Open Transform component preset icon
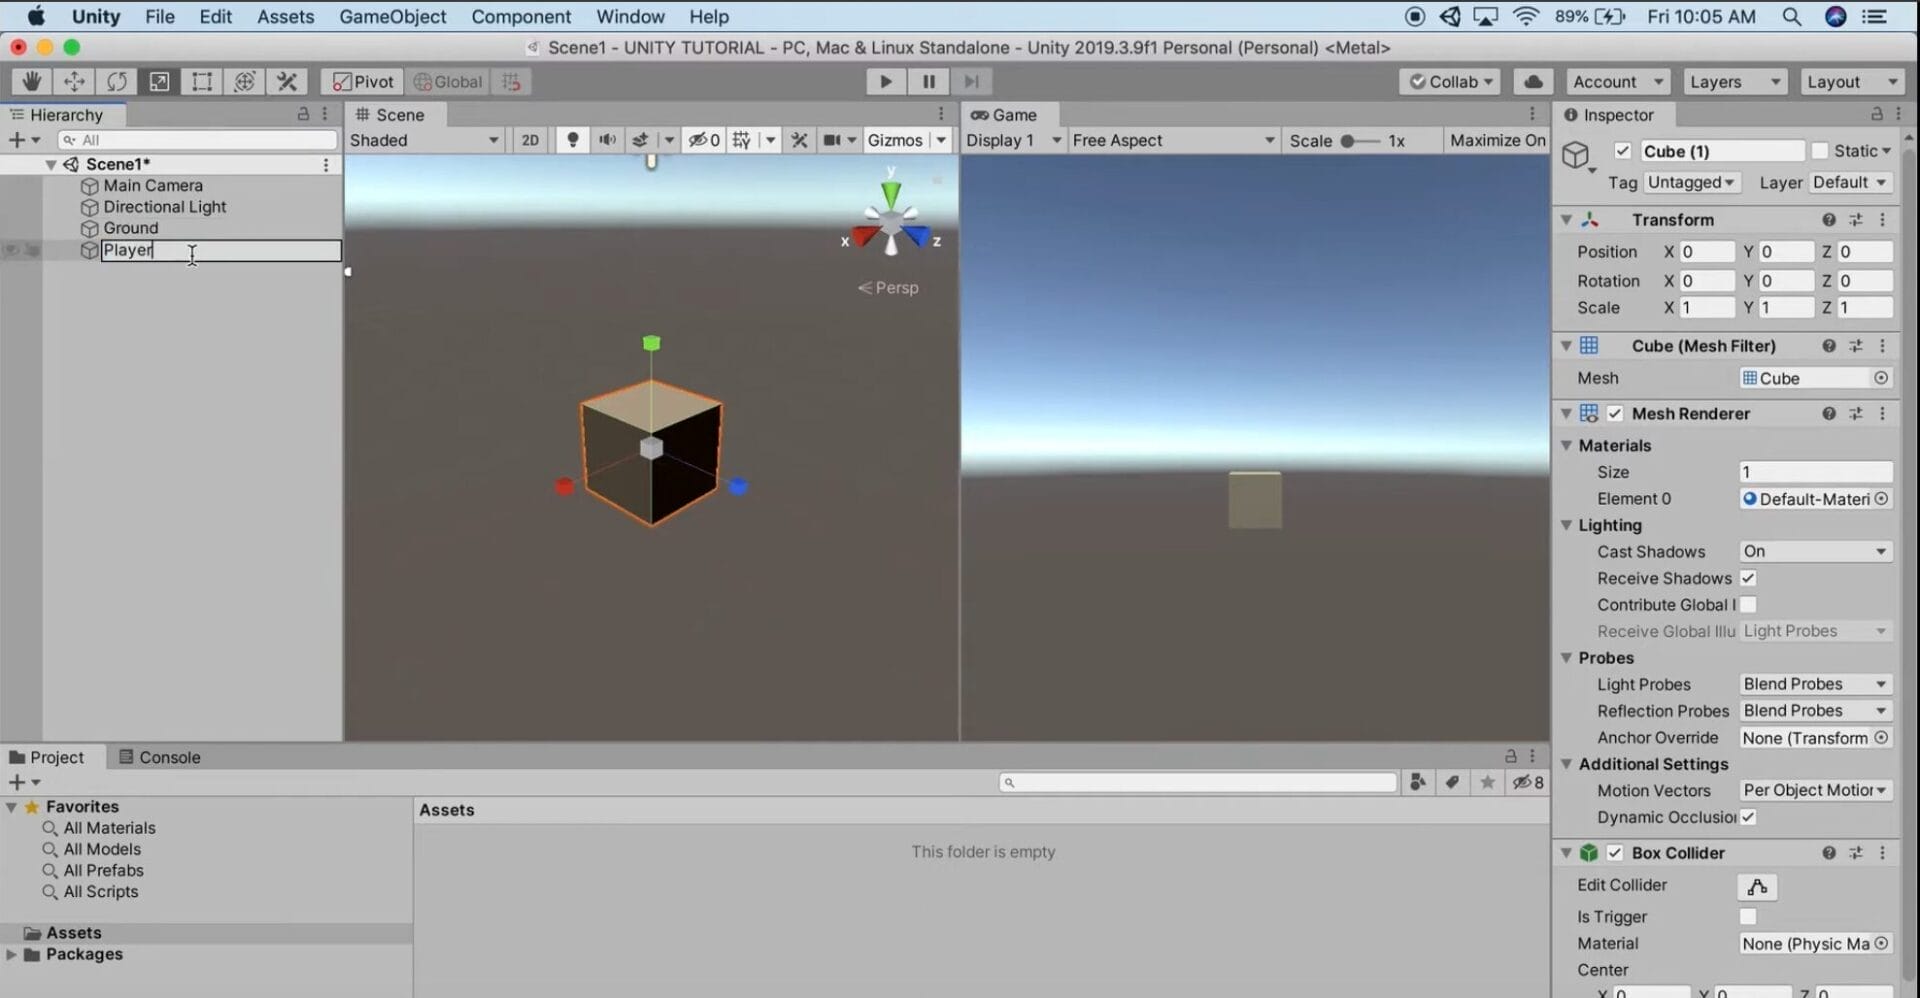Viewport: 1920px width, 998px height. pos(1855,220)
